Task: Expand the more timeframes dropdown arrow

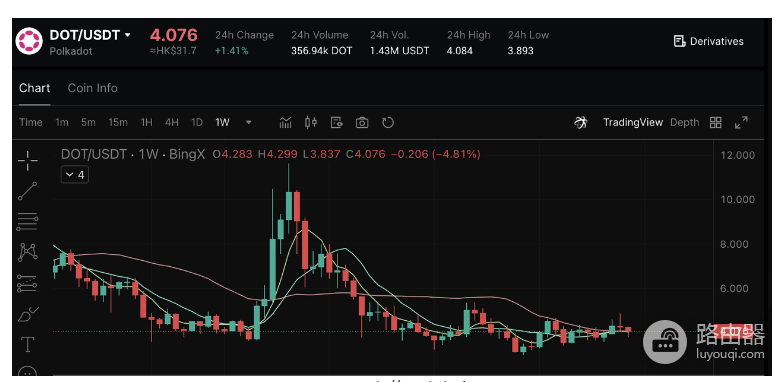Action: (x=249, y=122)
